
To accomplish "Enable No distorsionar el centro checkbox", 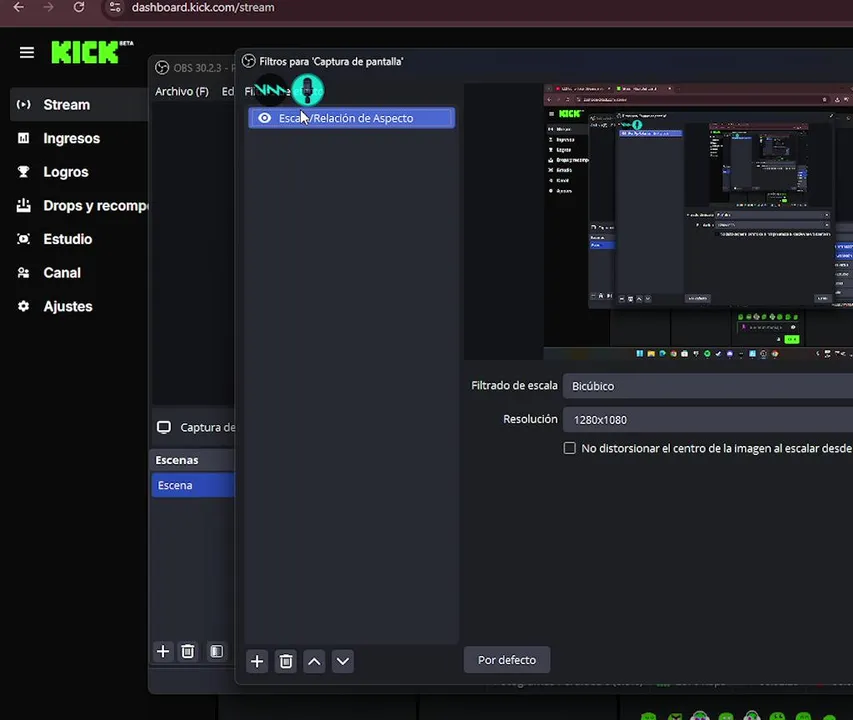I will pyautogui.click(x=570, y=448).
